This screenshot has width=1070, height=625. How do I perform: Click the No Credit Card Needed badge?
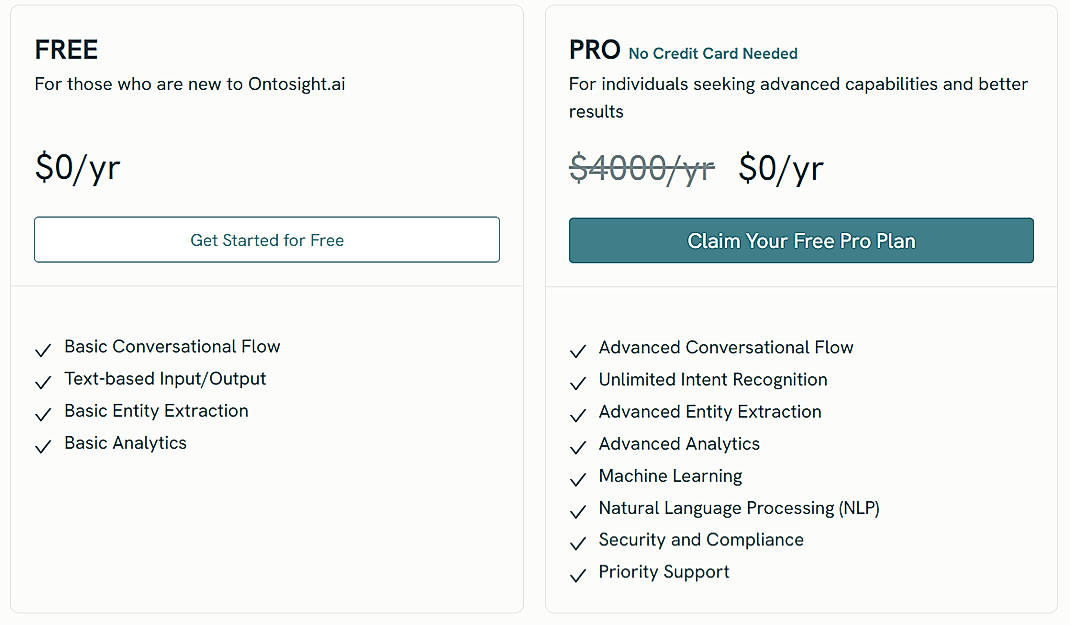pyautogui.click(x=712, y=53)
